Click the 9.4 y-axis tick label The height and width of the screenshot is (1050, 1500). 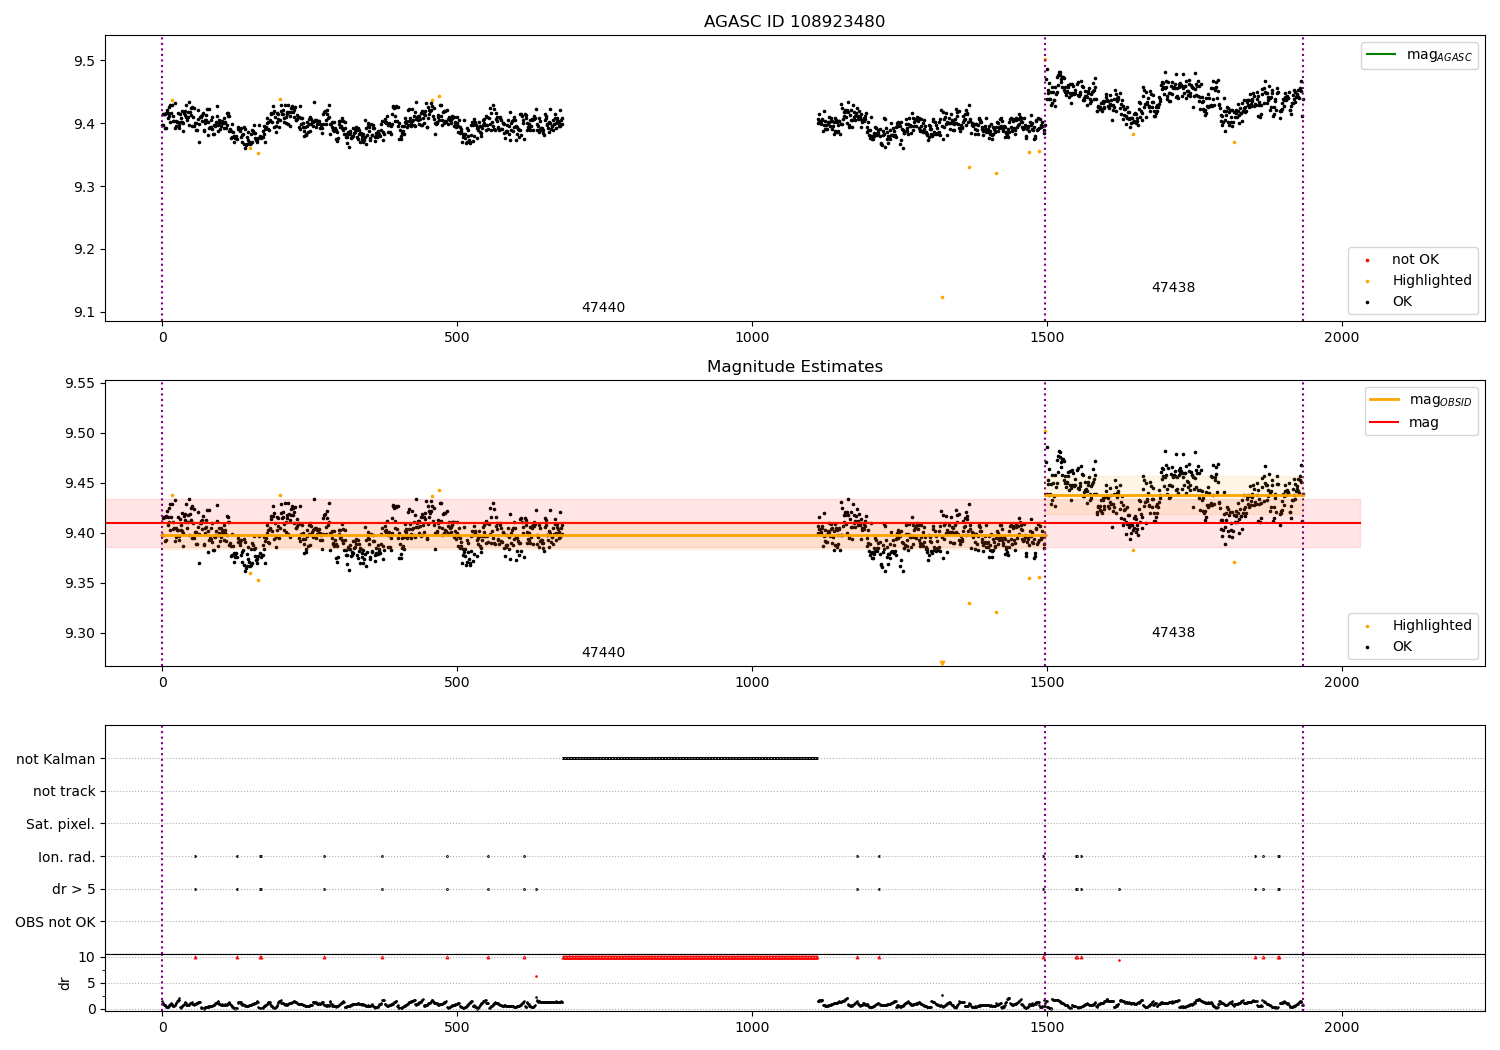click(x=84, y=124)
